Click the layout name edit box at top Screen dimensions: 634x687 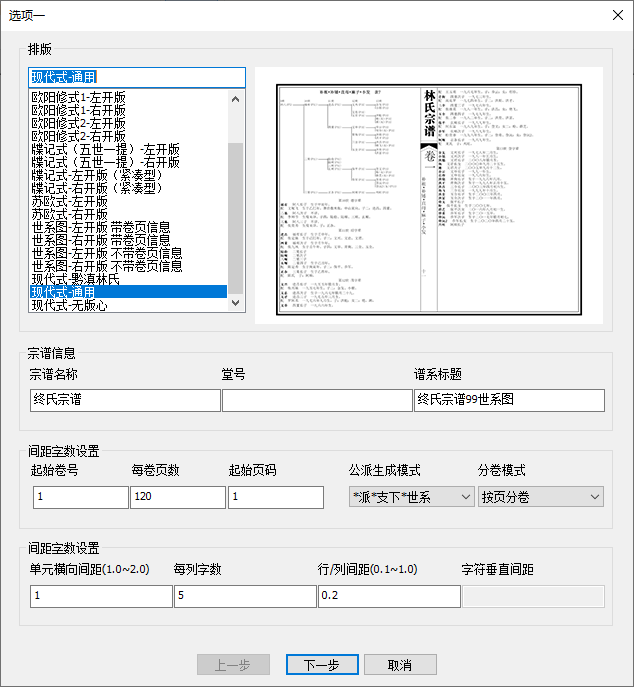click(x=137, y=78)
